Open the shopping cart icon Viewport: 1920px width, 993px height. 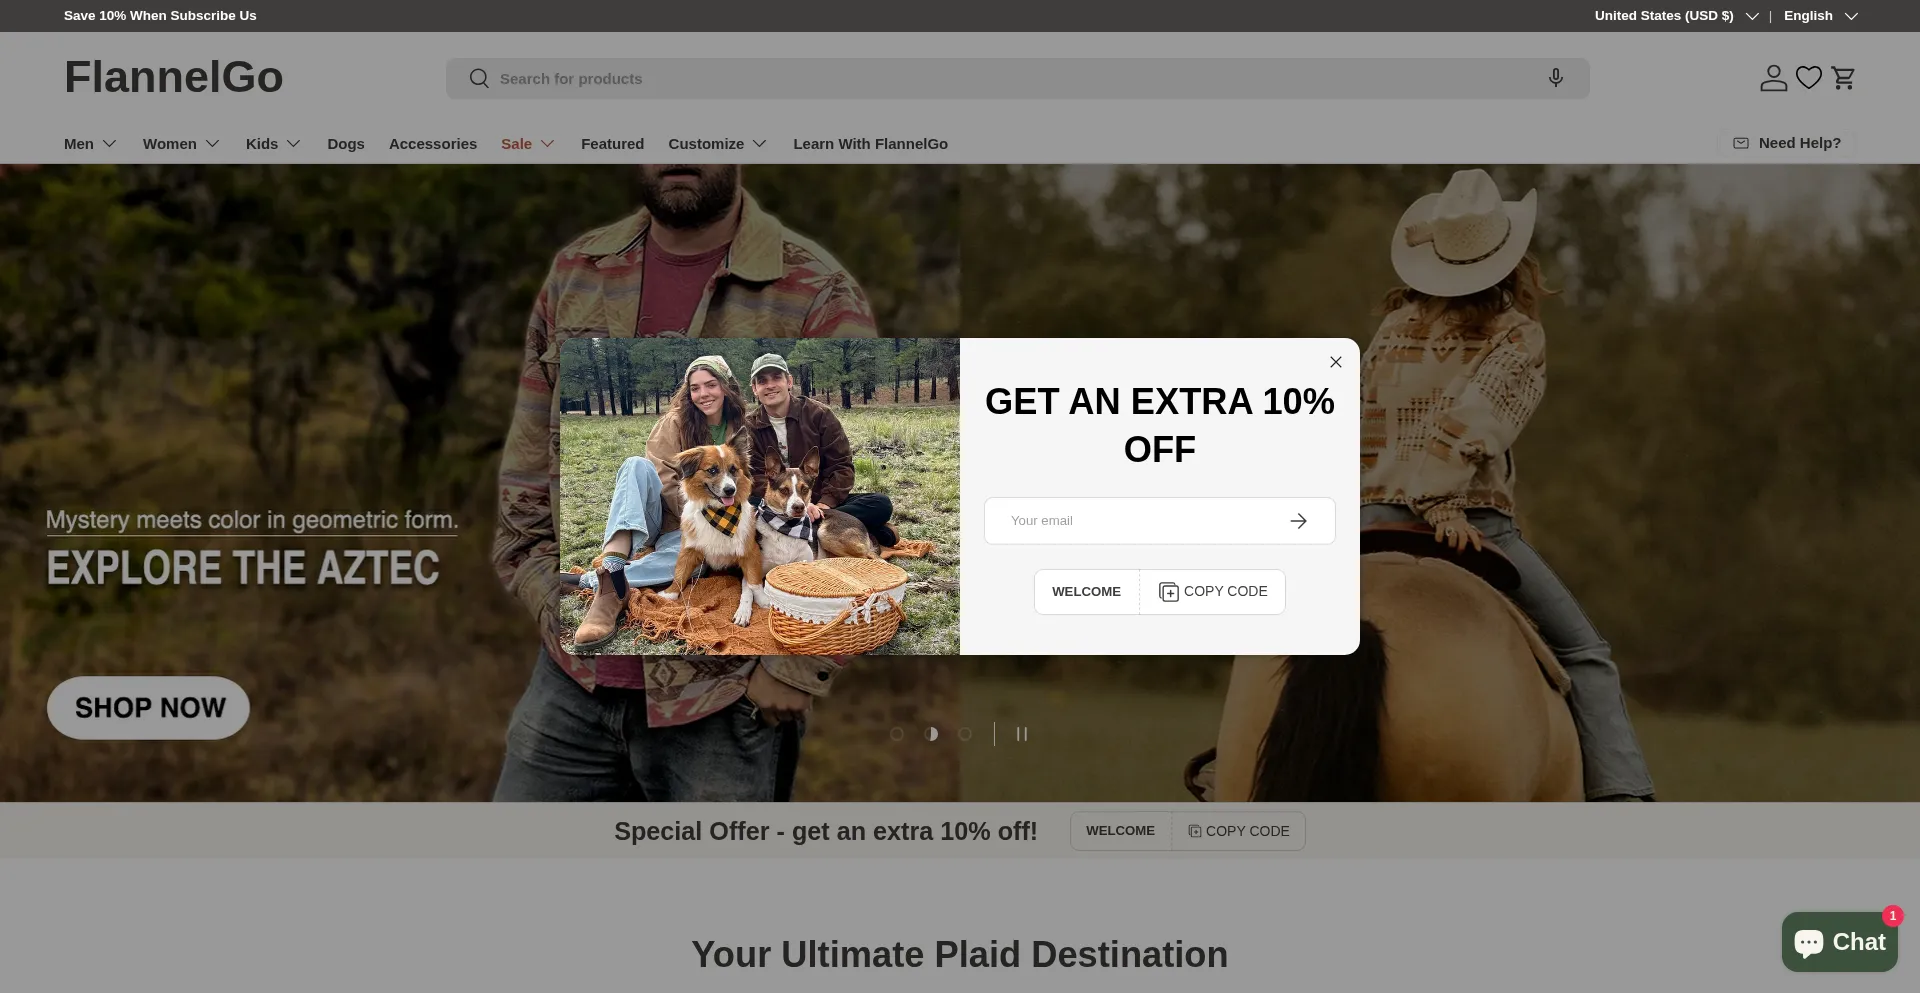pyautogui.click(x=1843, y=78)
